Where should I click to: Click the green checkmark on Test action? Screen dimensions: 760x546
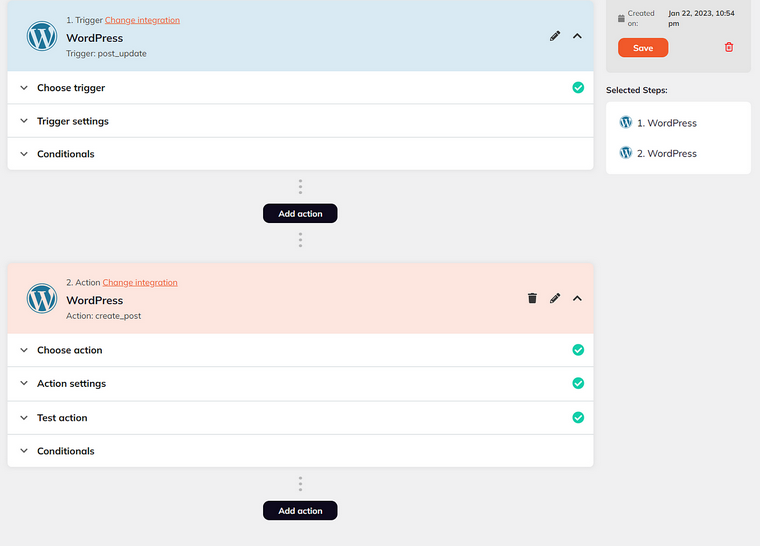578,417
